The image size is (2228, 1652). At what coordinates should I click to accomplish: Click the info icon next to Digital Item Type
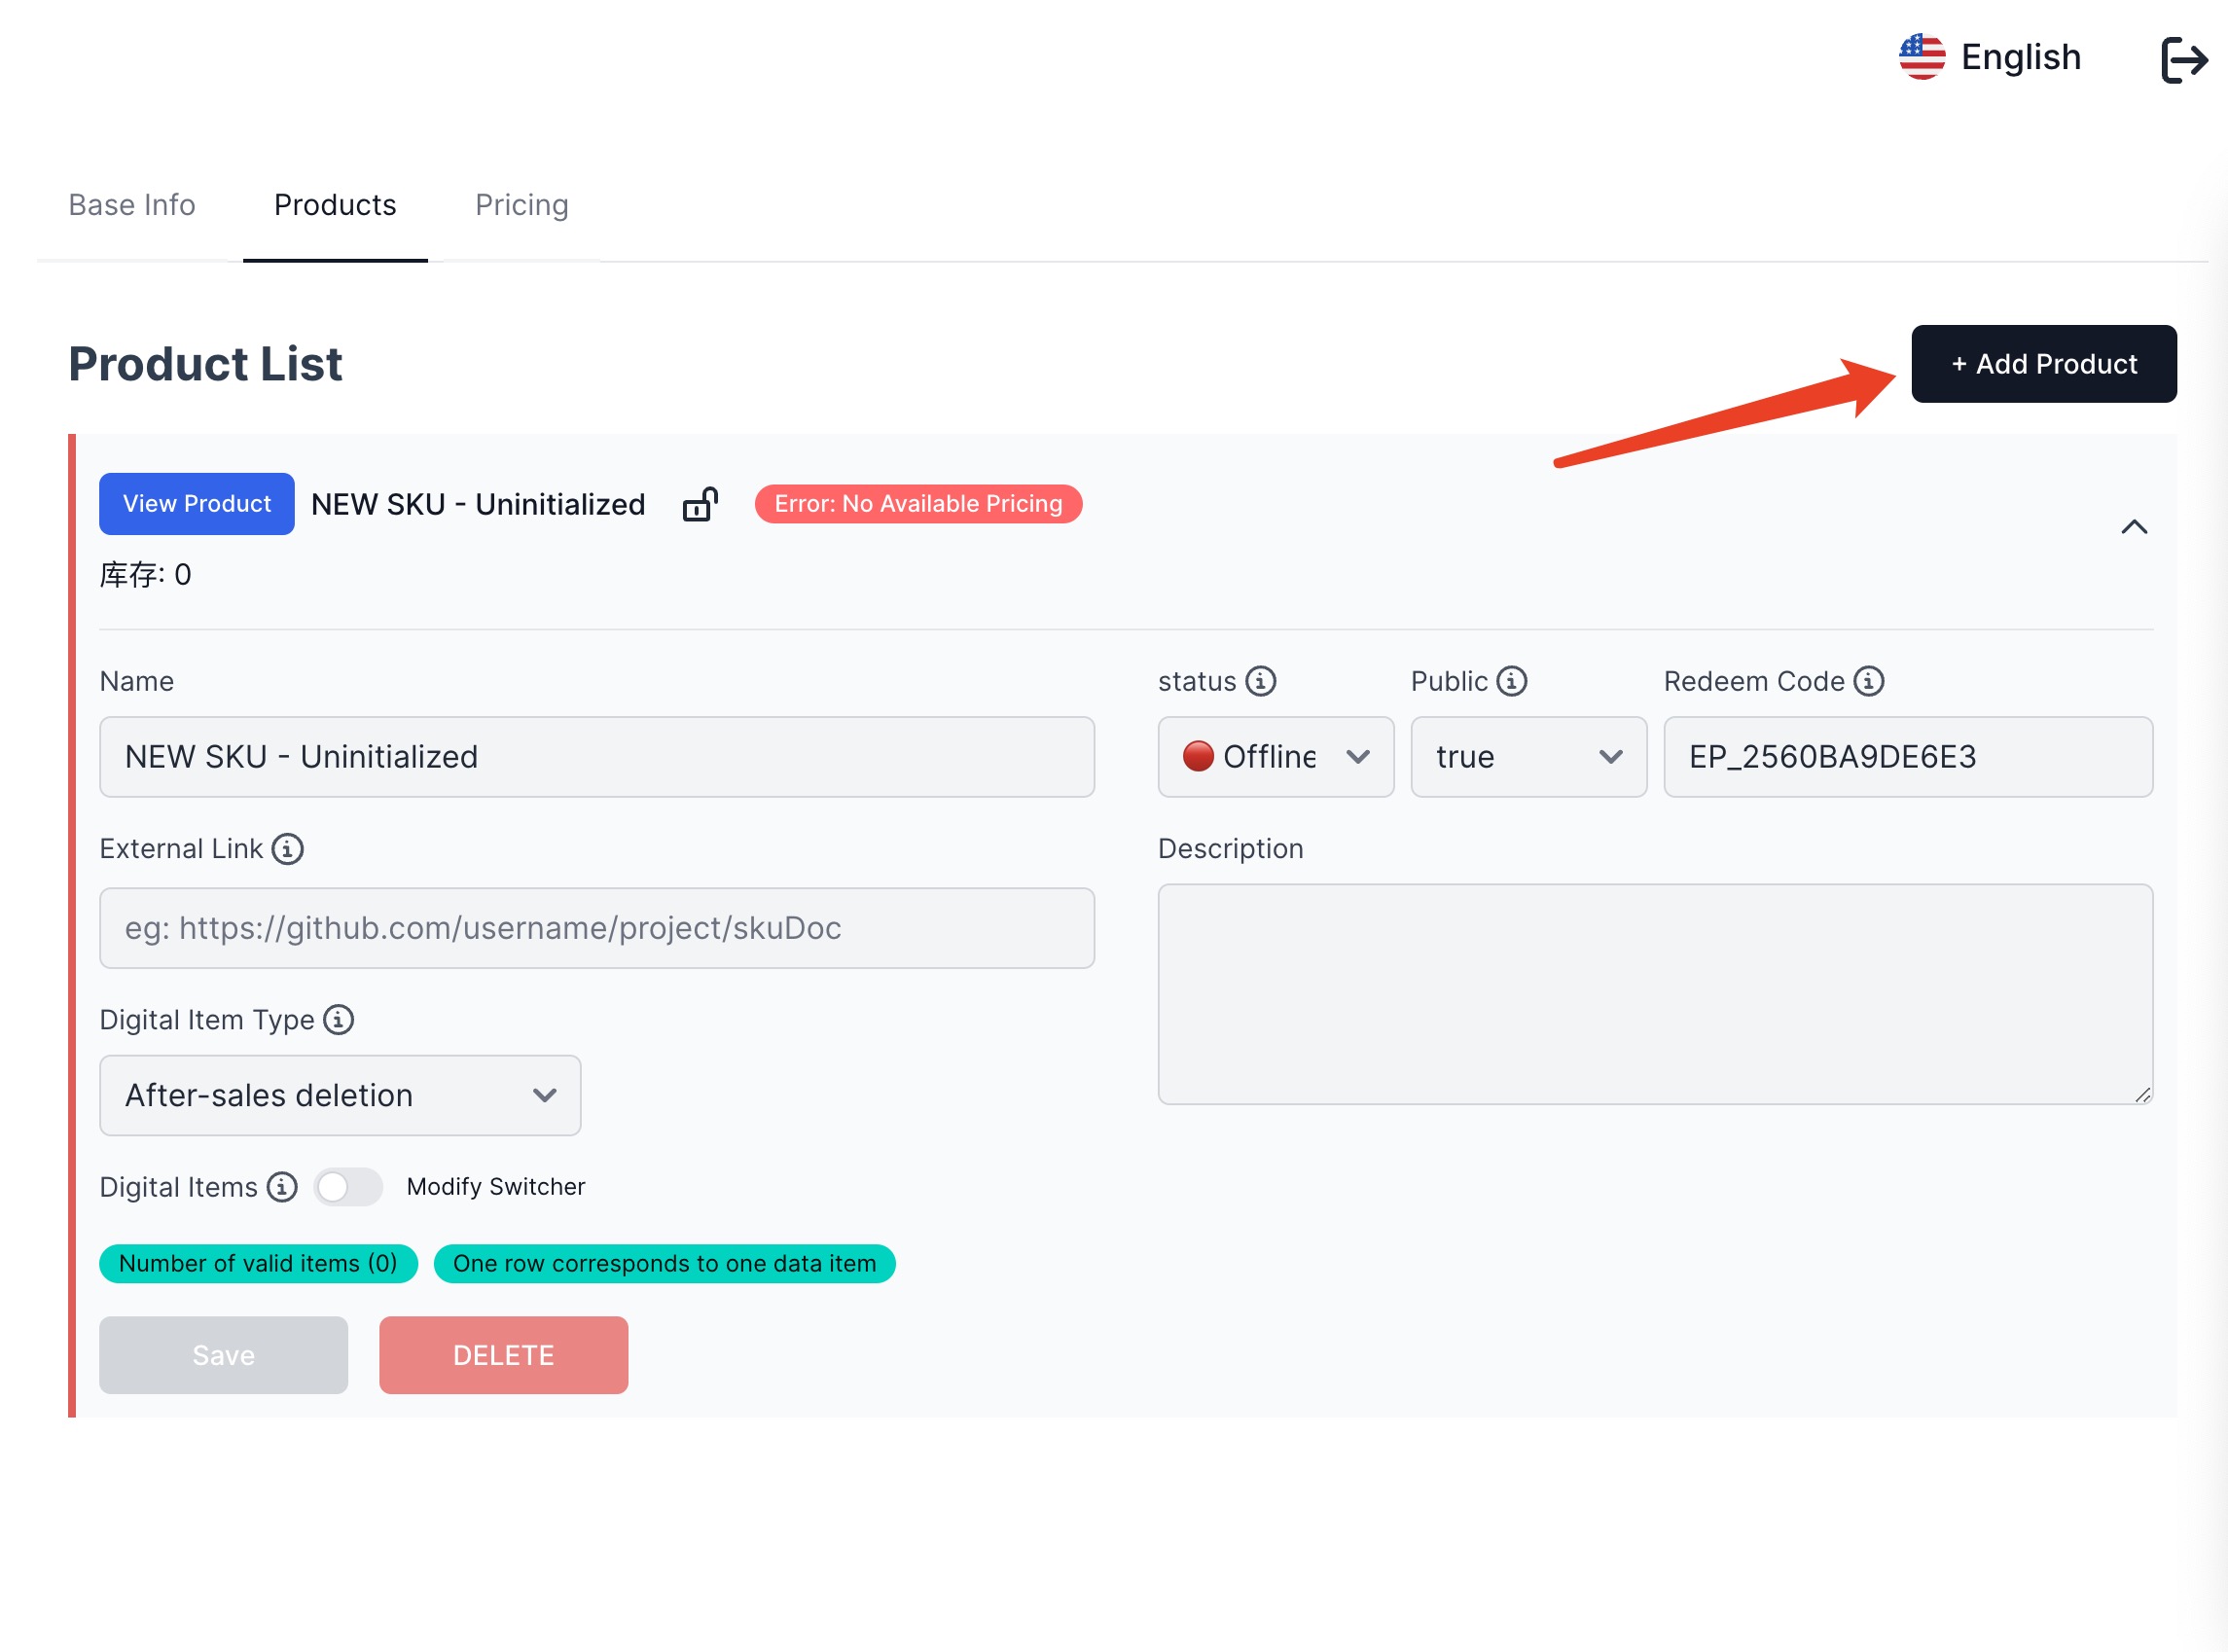pyautogui.click(x=341, y=1021)
